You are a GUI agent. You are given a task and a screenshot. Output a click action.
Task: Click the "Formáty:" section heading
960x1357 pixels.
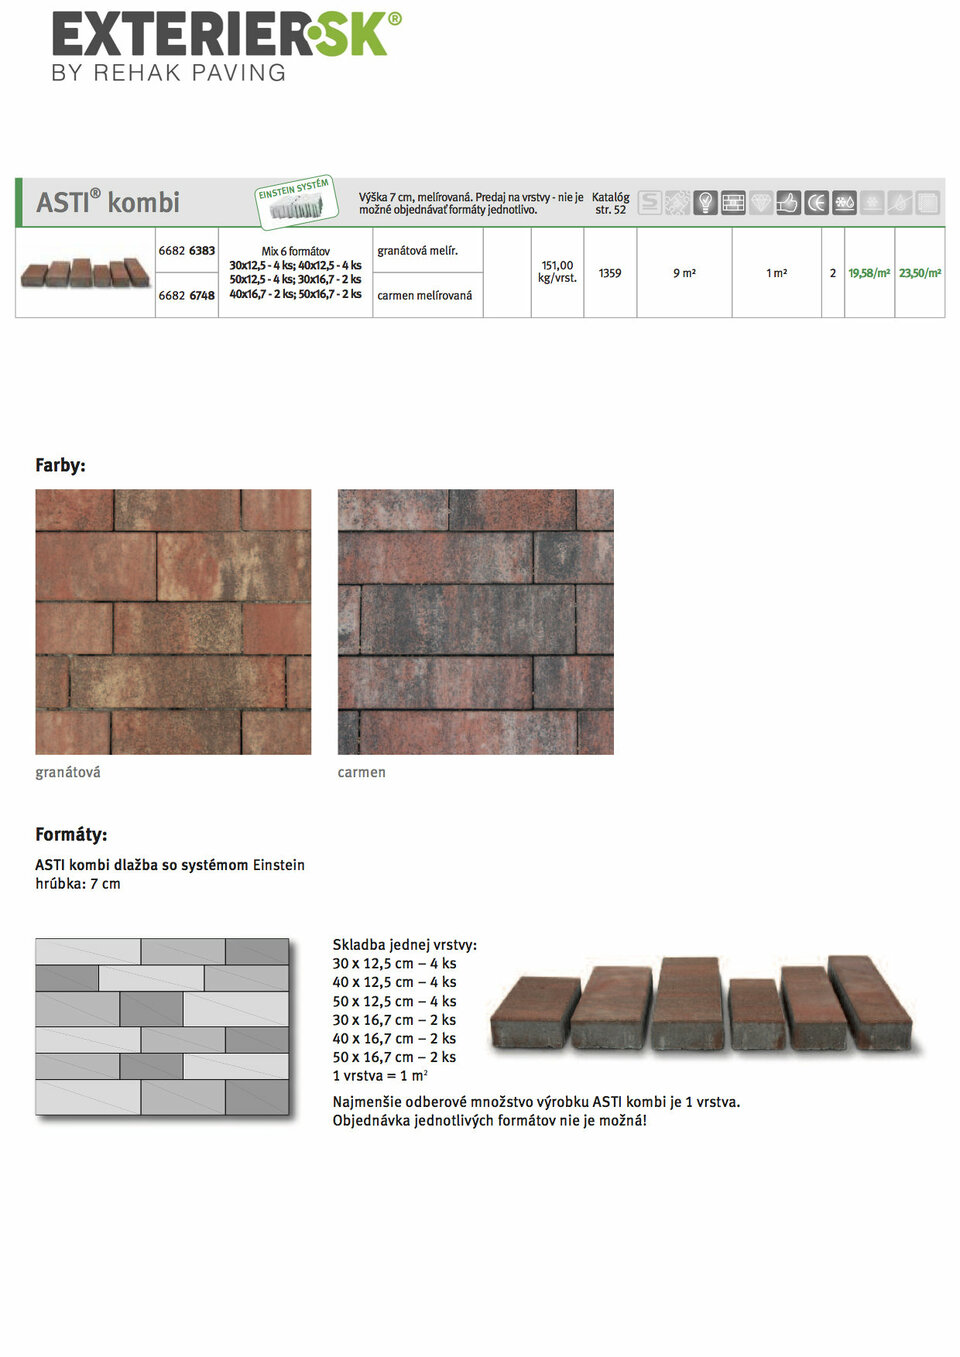71,834
